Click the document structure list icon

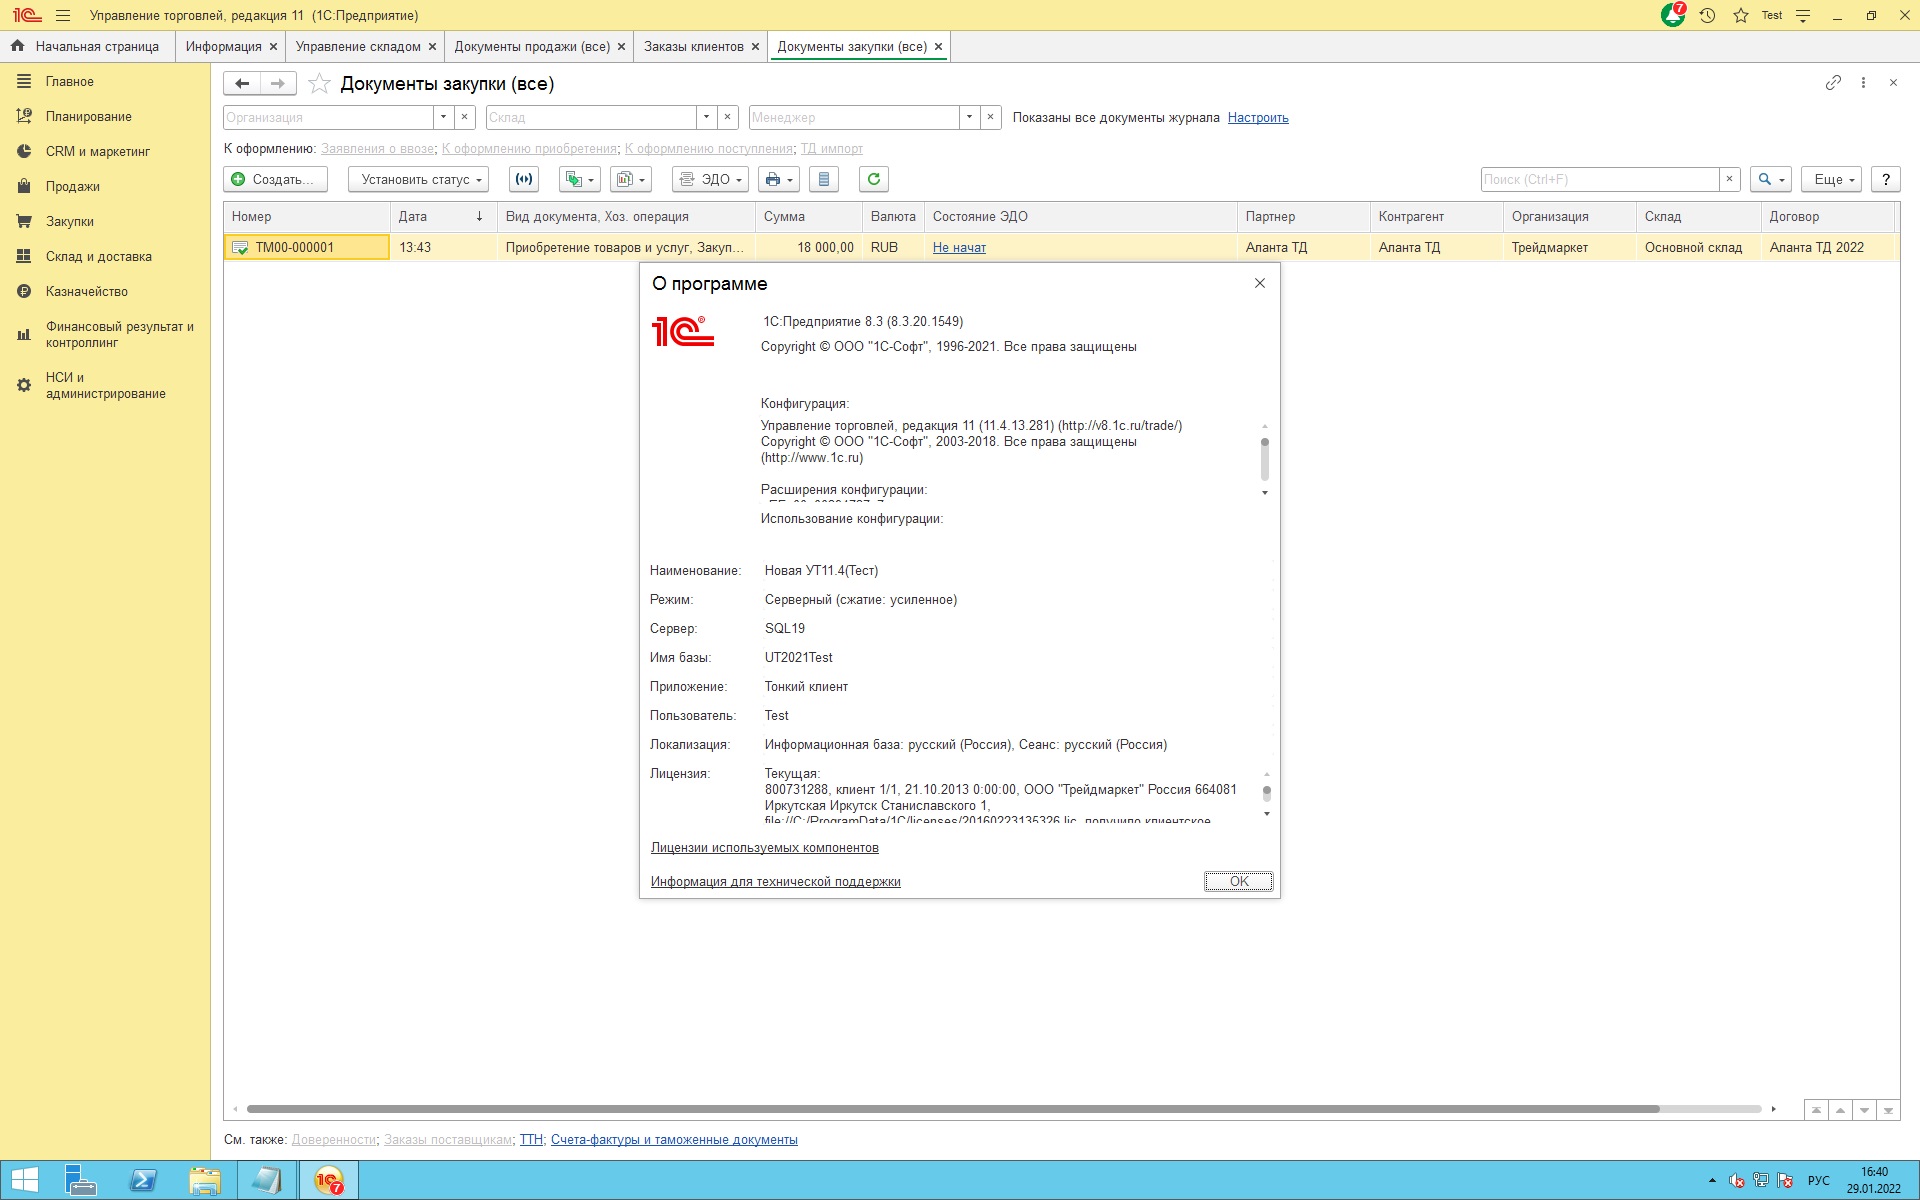point(823,179)
